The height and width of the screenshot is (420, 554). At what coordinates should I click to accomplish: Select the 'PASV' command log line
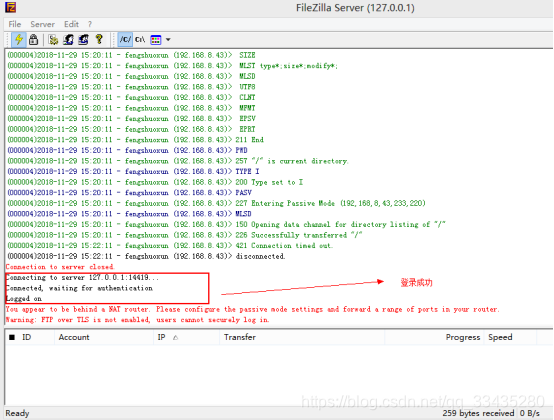click(x=130, y=193)
